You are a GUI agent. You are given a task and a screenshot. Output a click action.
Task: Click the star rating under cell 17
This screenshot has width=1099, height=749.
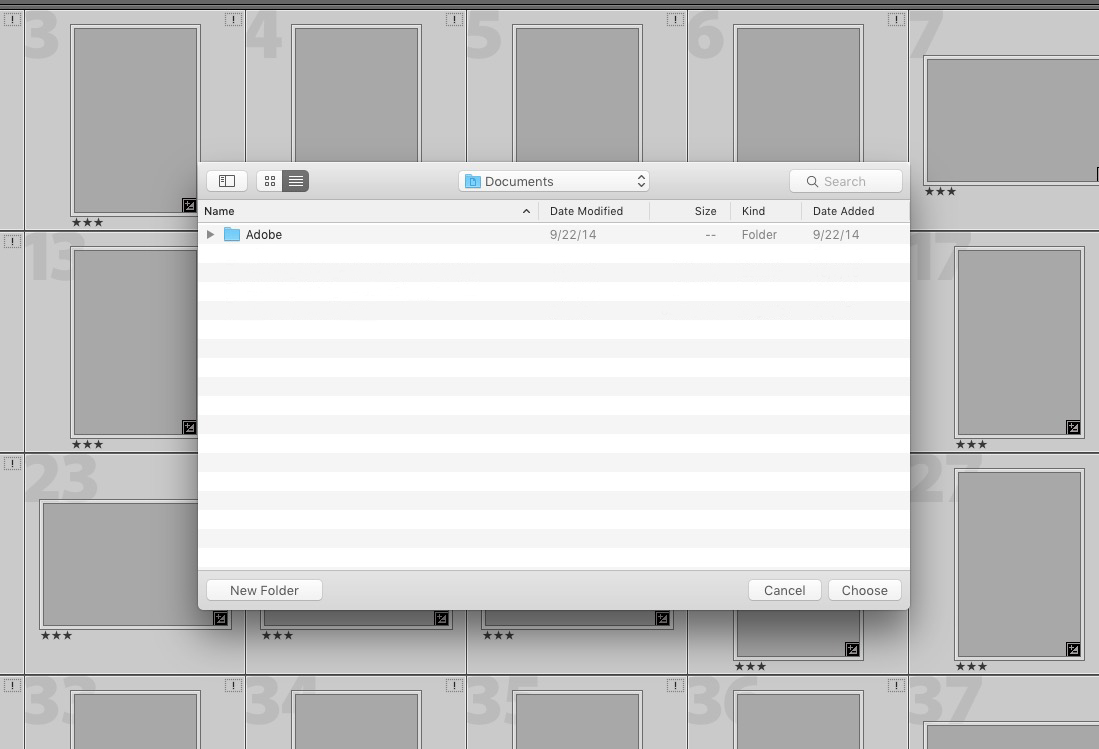[971, 444]
